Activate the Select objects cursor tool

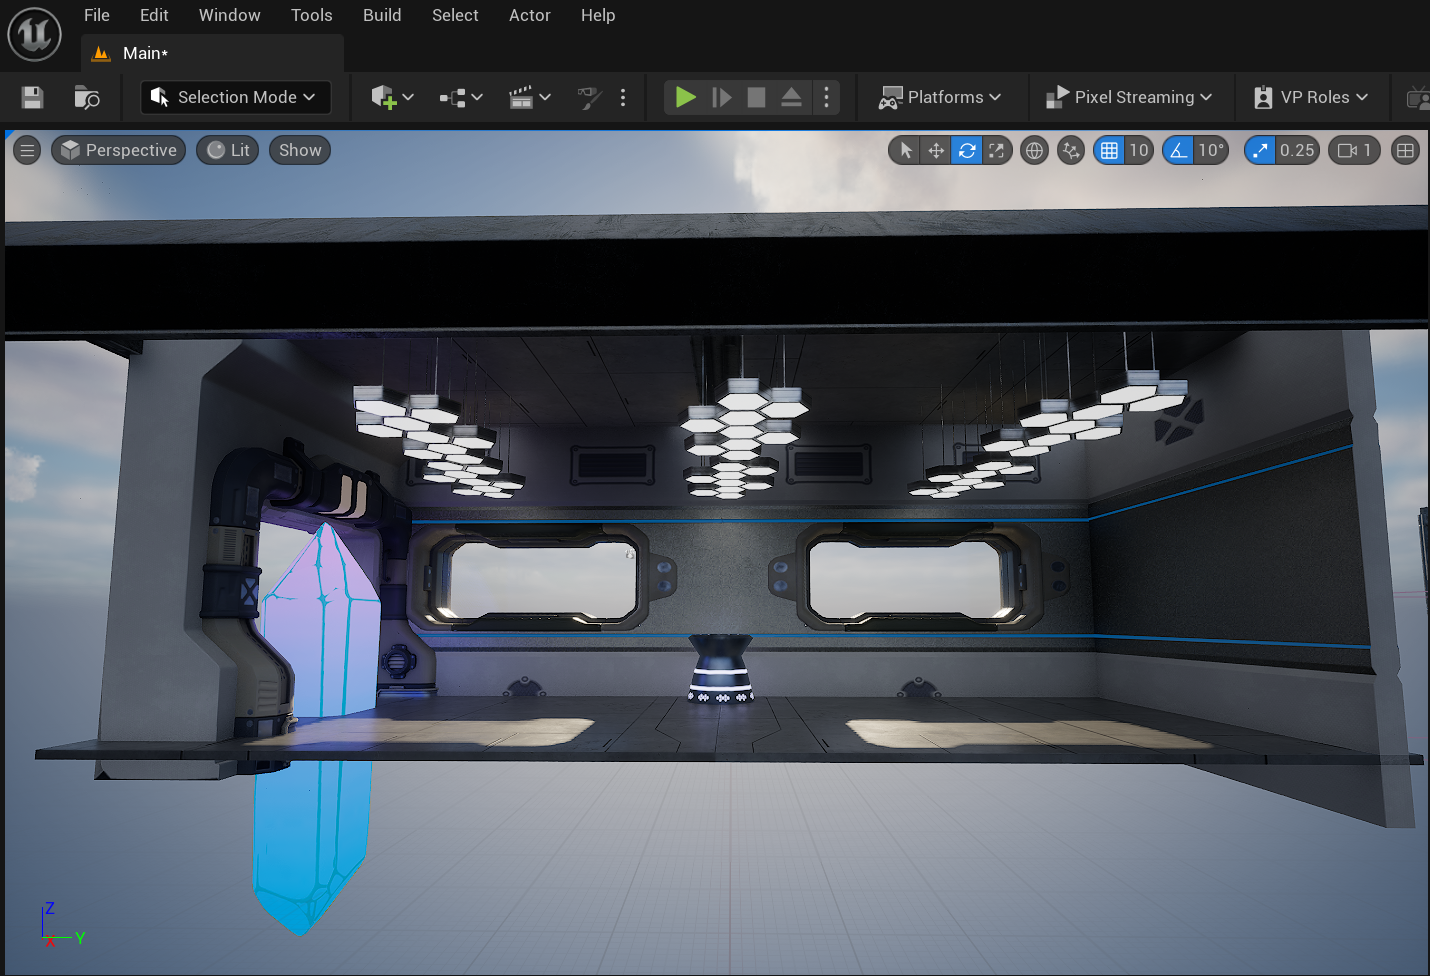[905, 150]
